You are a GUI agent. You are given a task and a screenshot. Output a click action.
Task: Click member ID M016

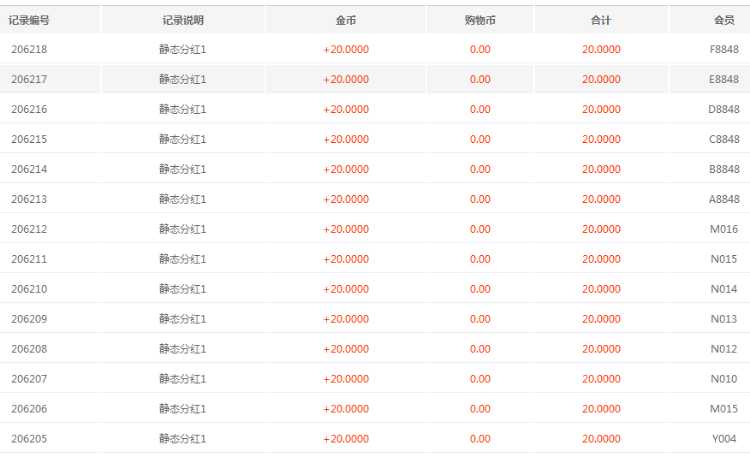pos(724,229)
